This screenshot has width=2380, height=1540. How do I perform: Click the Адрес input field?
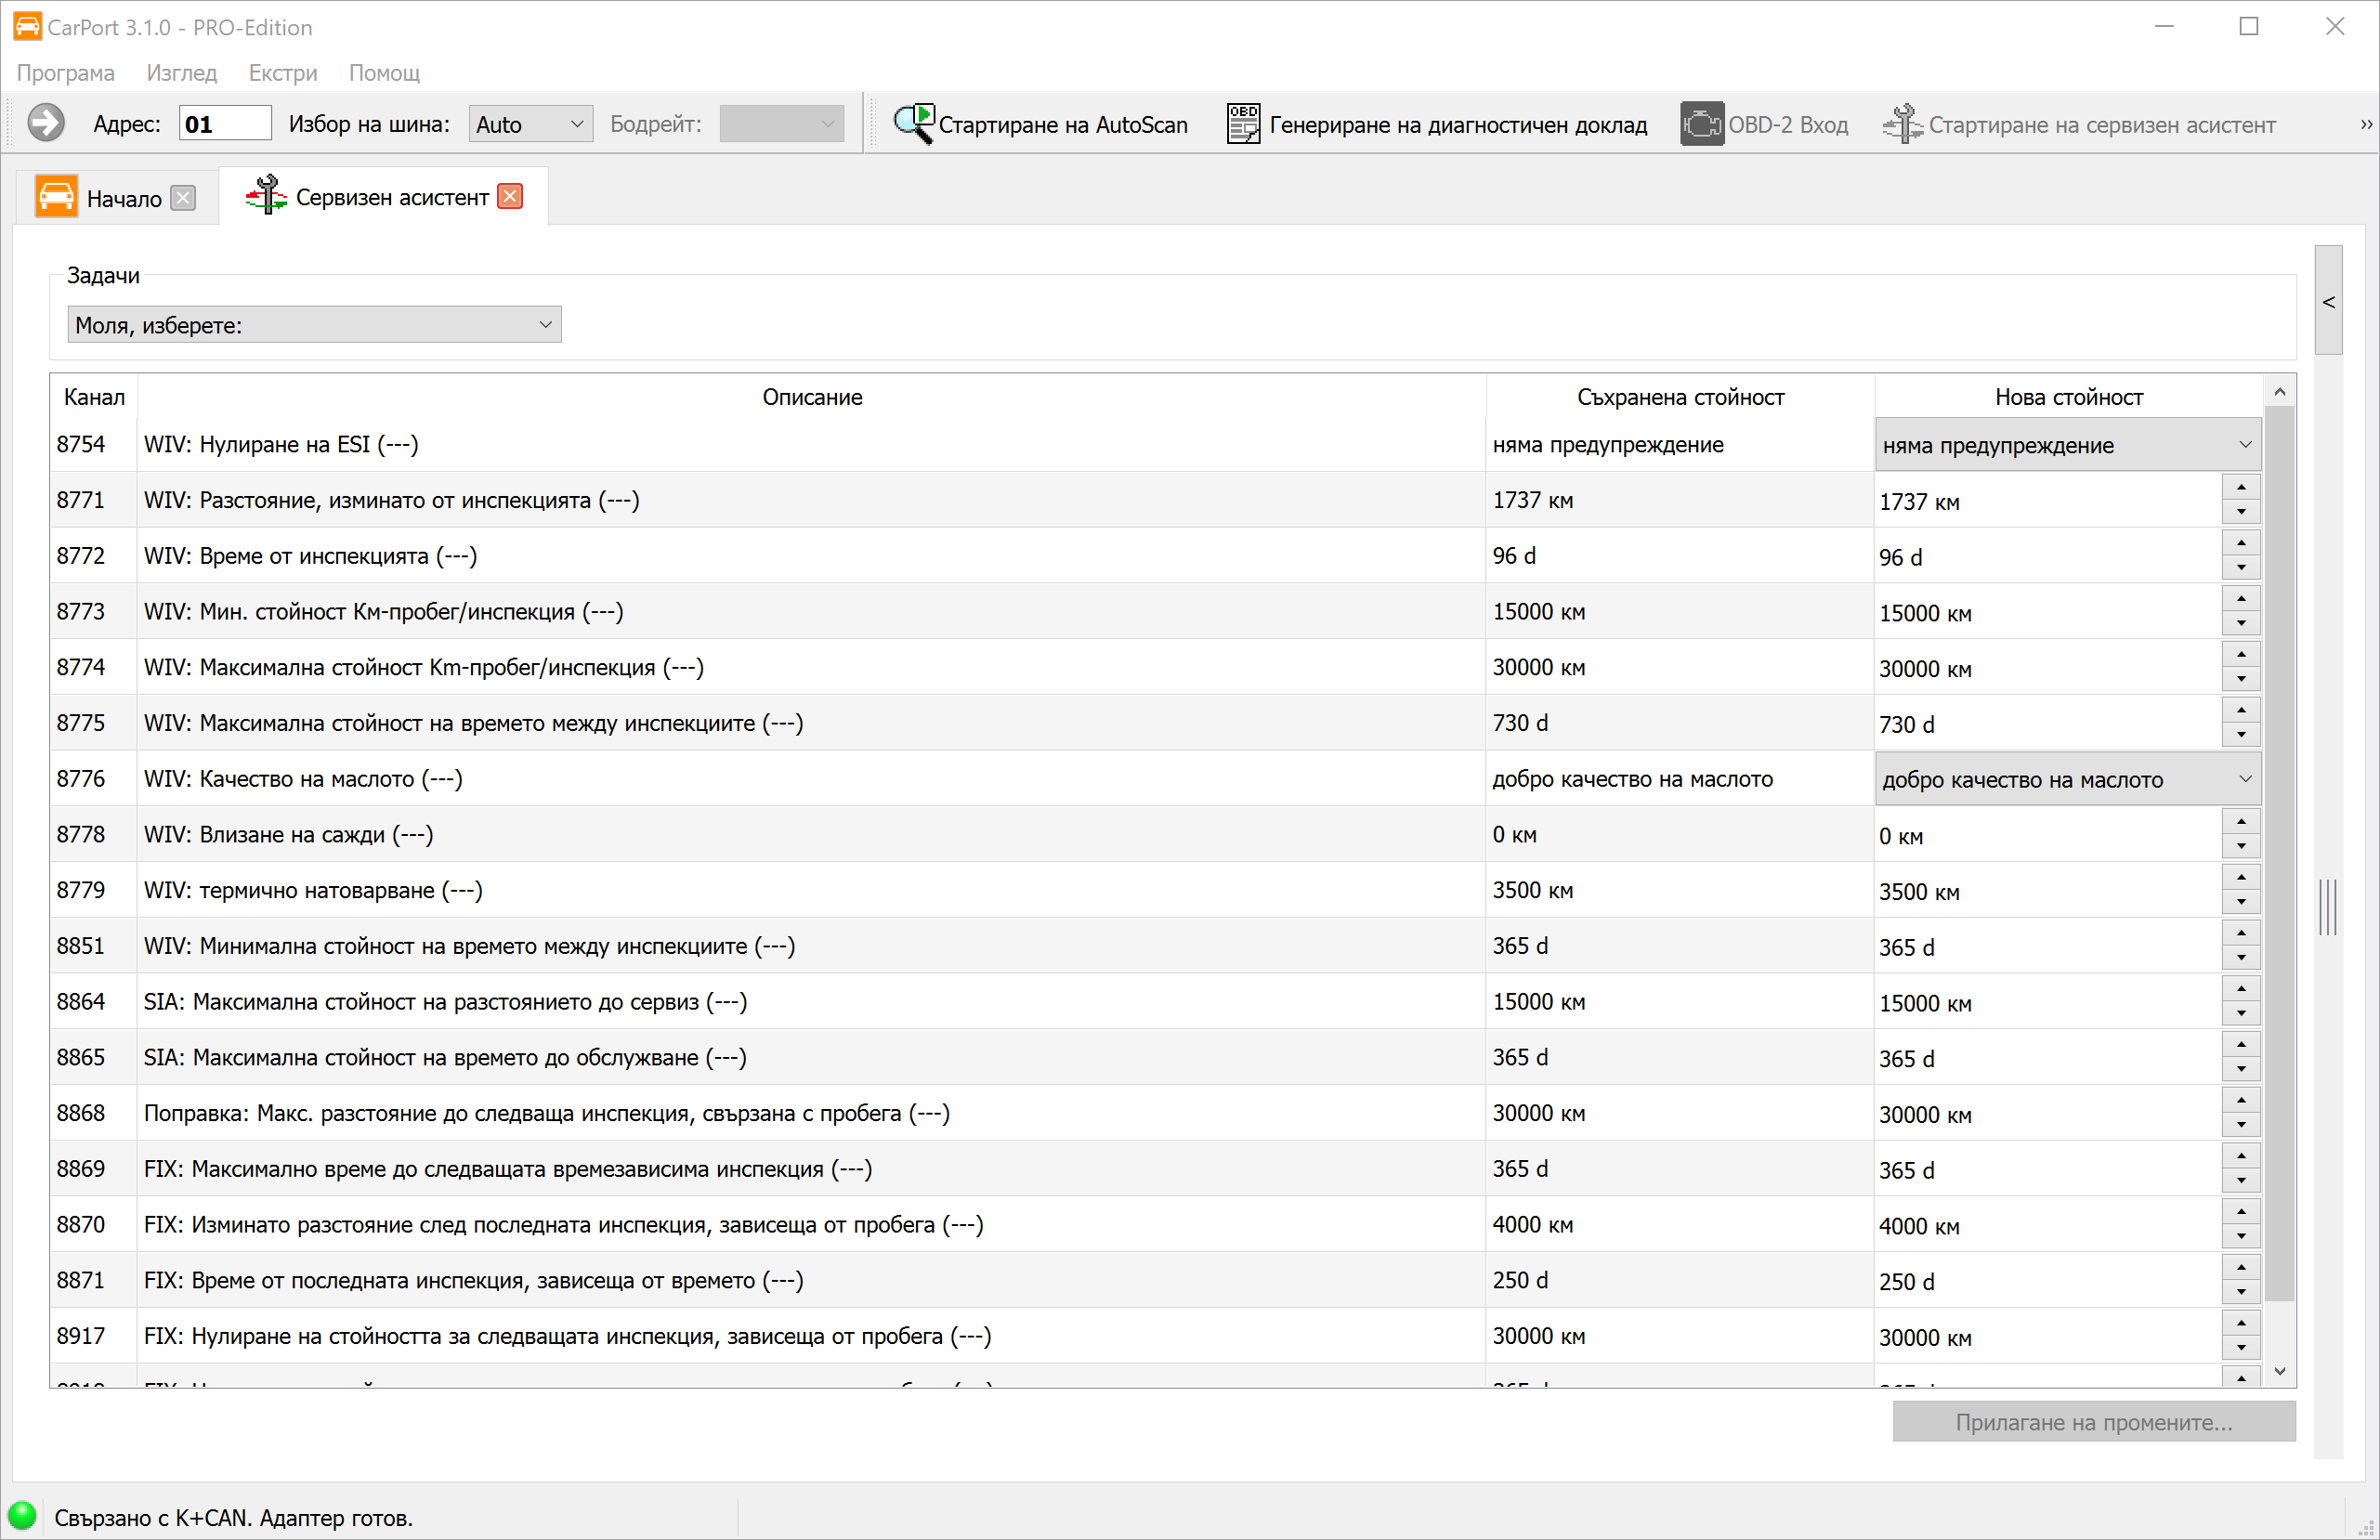[225, 124]
